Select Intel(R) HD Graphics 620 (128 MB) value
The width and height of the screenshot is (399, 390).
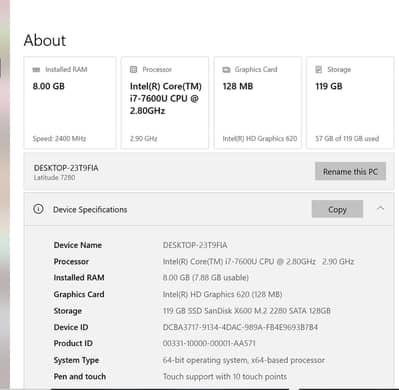[222, 294]
